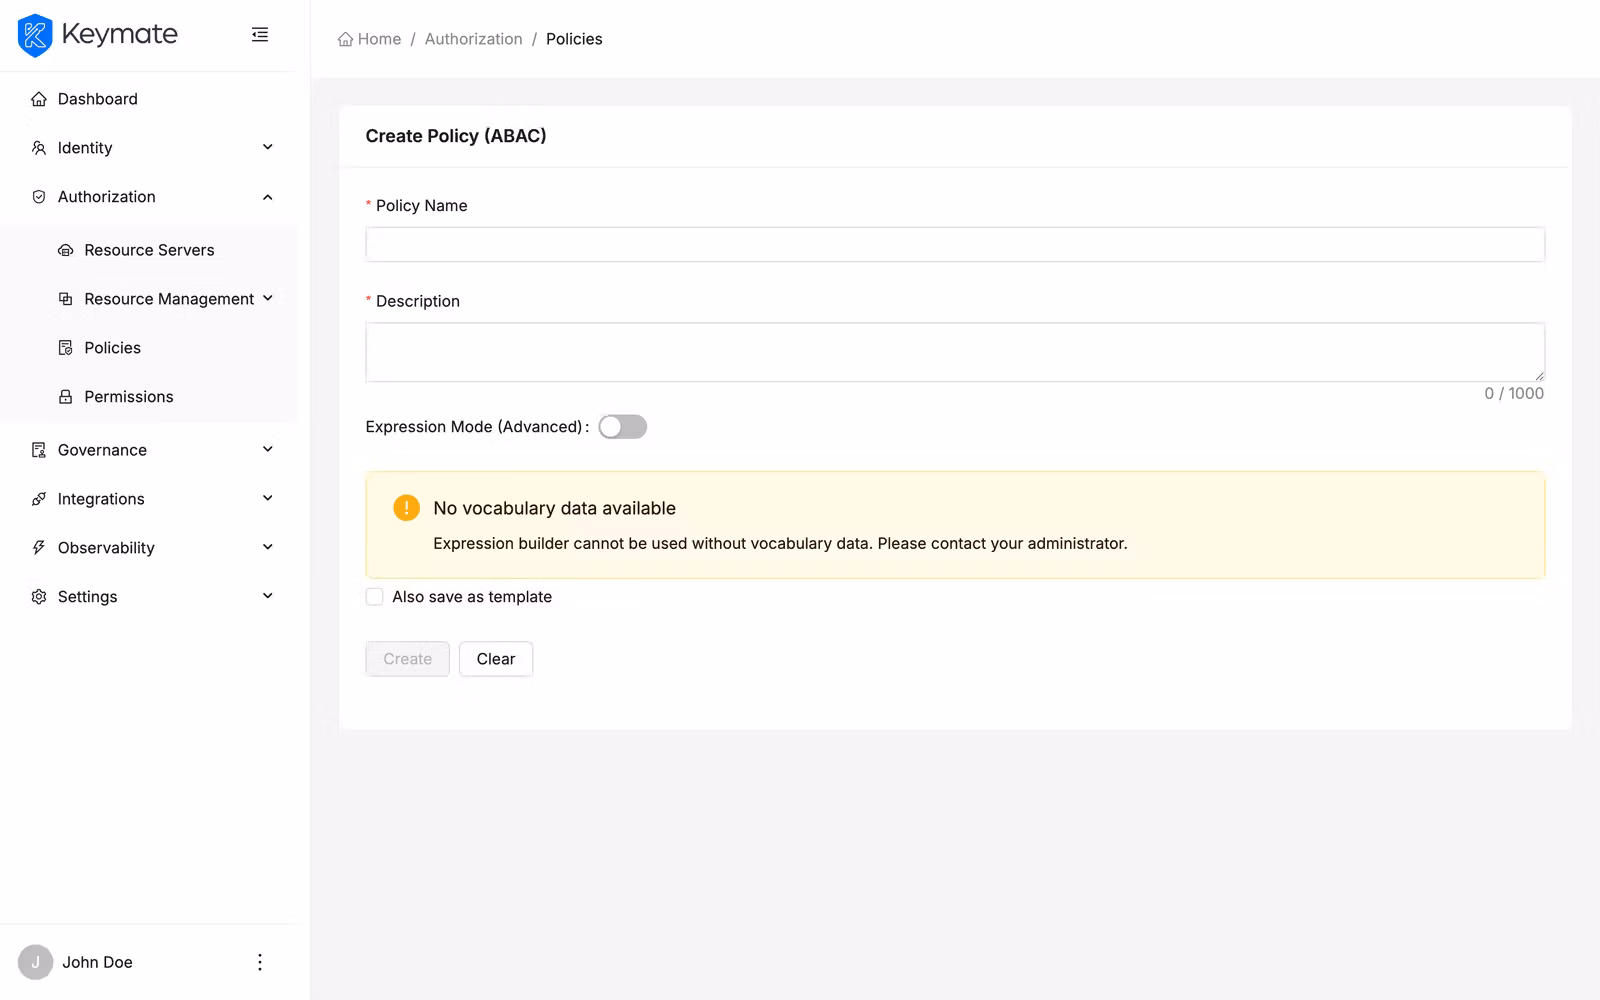Click the John Doe avatar
Viewport: 1600px width, 1000px height.
tap(35, 962)
